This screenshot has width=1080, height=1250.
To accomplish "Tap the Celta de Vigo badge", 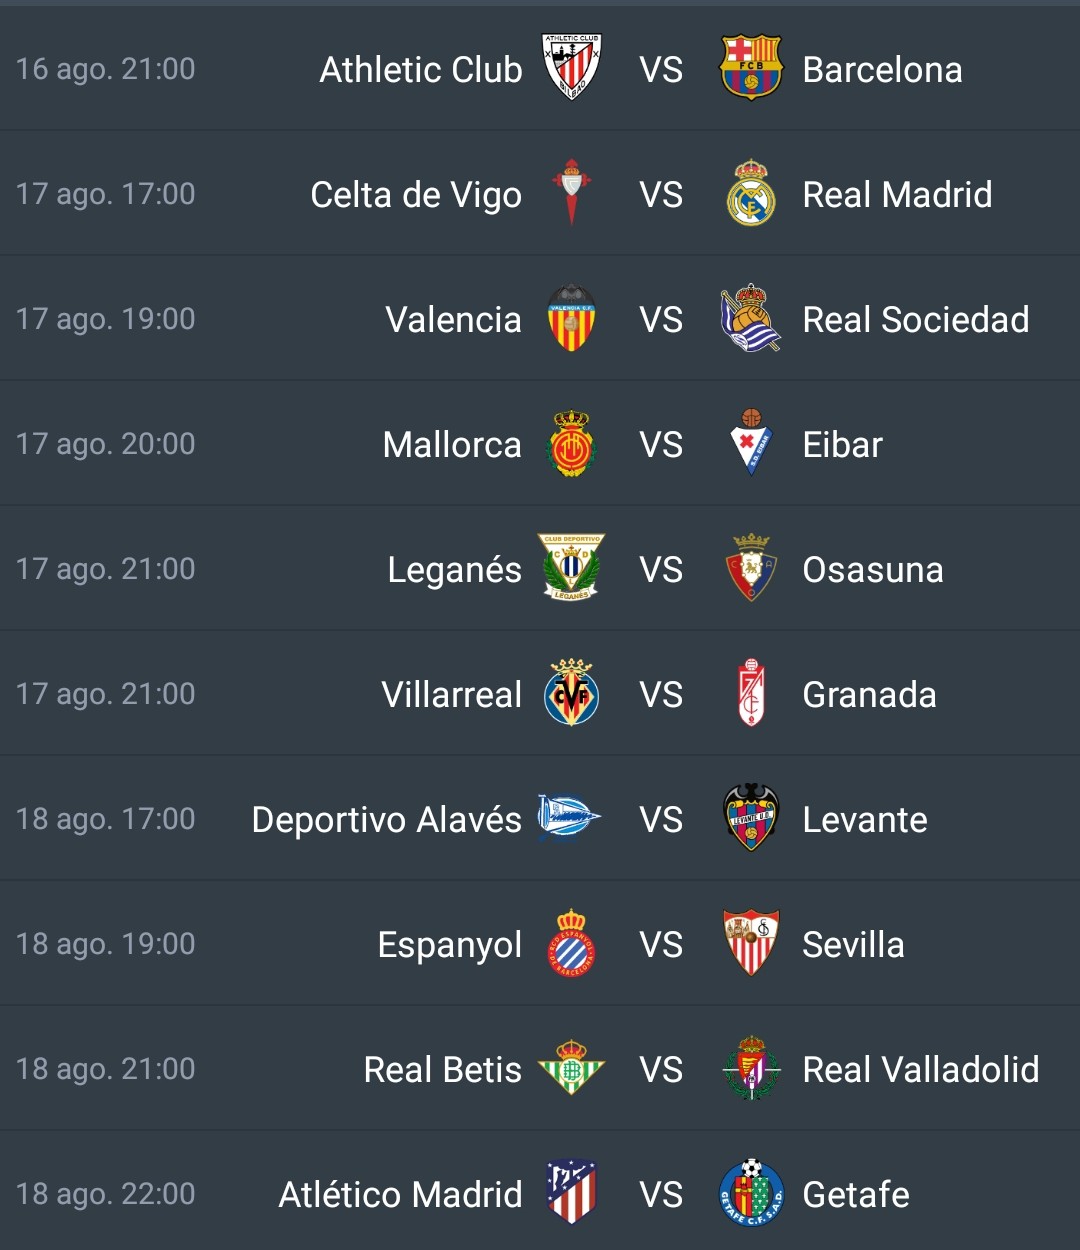I will tap(572, 192).
